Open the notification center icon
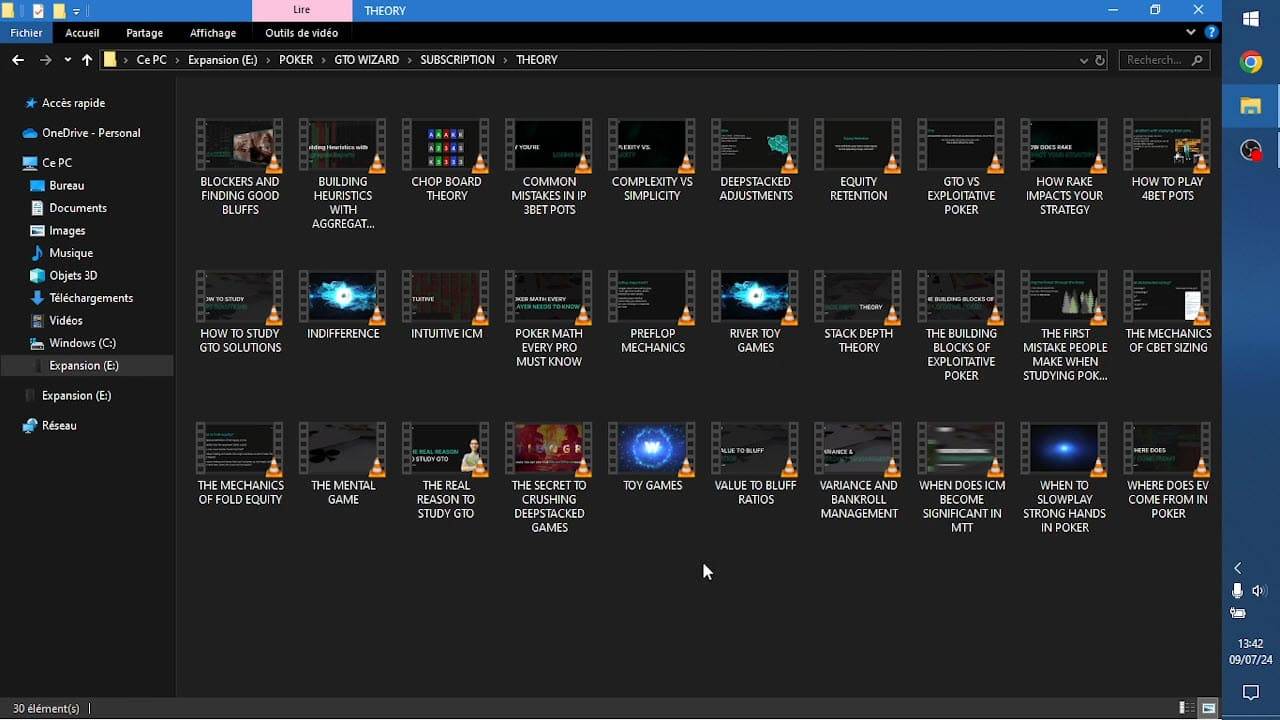This screenshot has height=720, width=1280. coord(1251,692)
